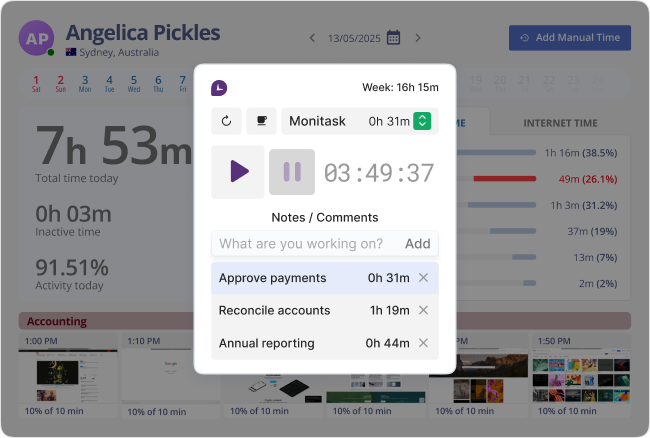Select day 4 Tue in the calendar strip

[x=109, y=84]
